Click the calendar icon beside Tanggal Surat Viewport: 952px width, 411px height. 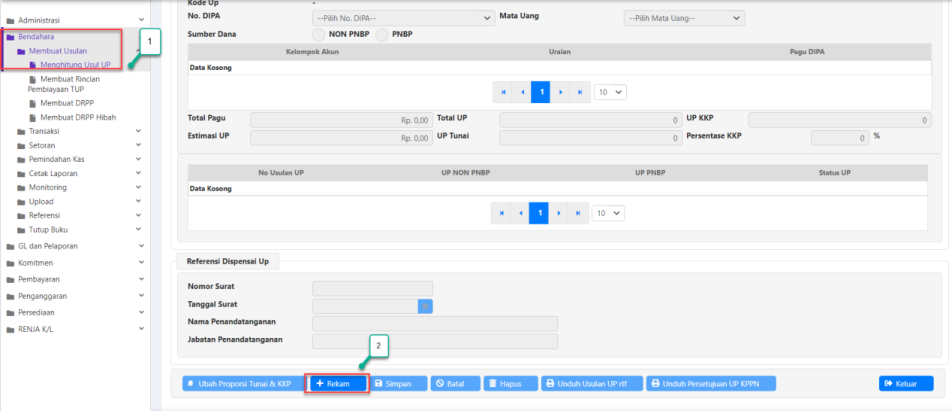(425, 305)
